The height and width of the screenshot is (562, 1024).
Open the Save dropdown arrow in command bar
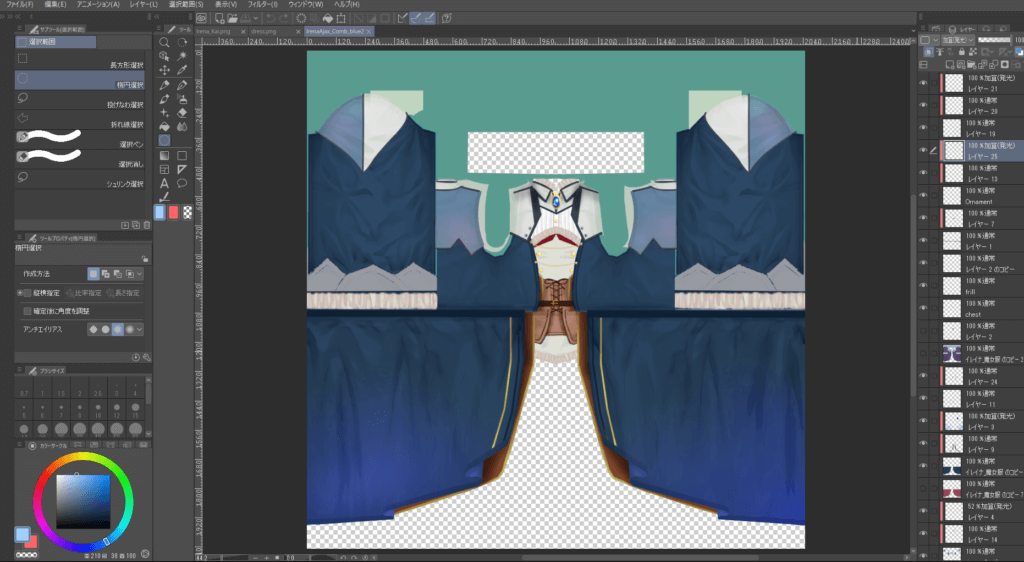[255, 18]
